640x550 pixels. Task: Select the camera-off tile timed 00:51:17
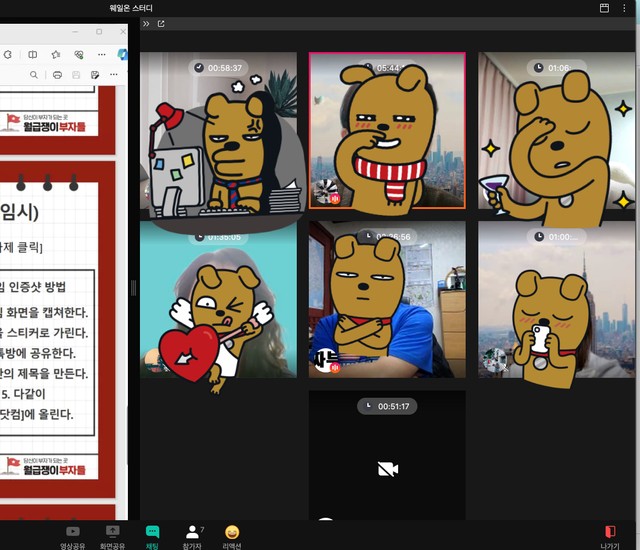[387, 455]
